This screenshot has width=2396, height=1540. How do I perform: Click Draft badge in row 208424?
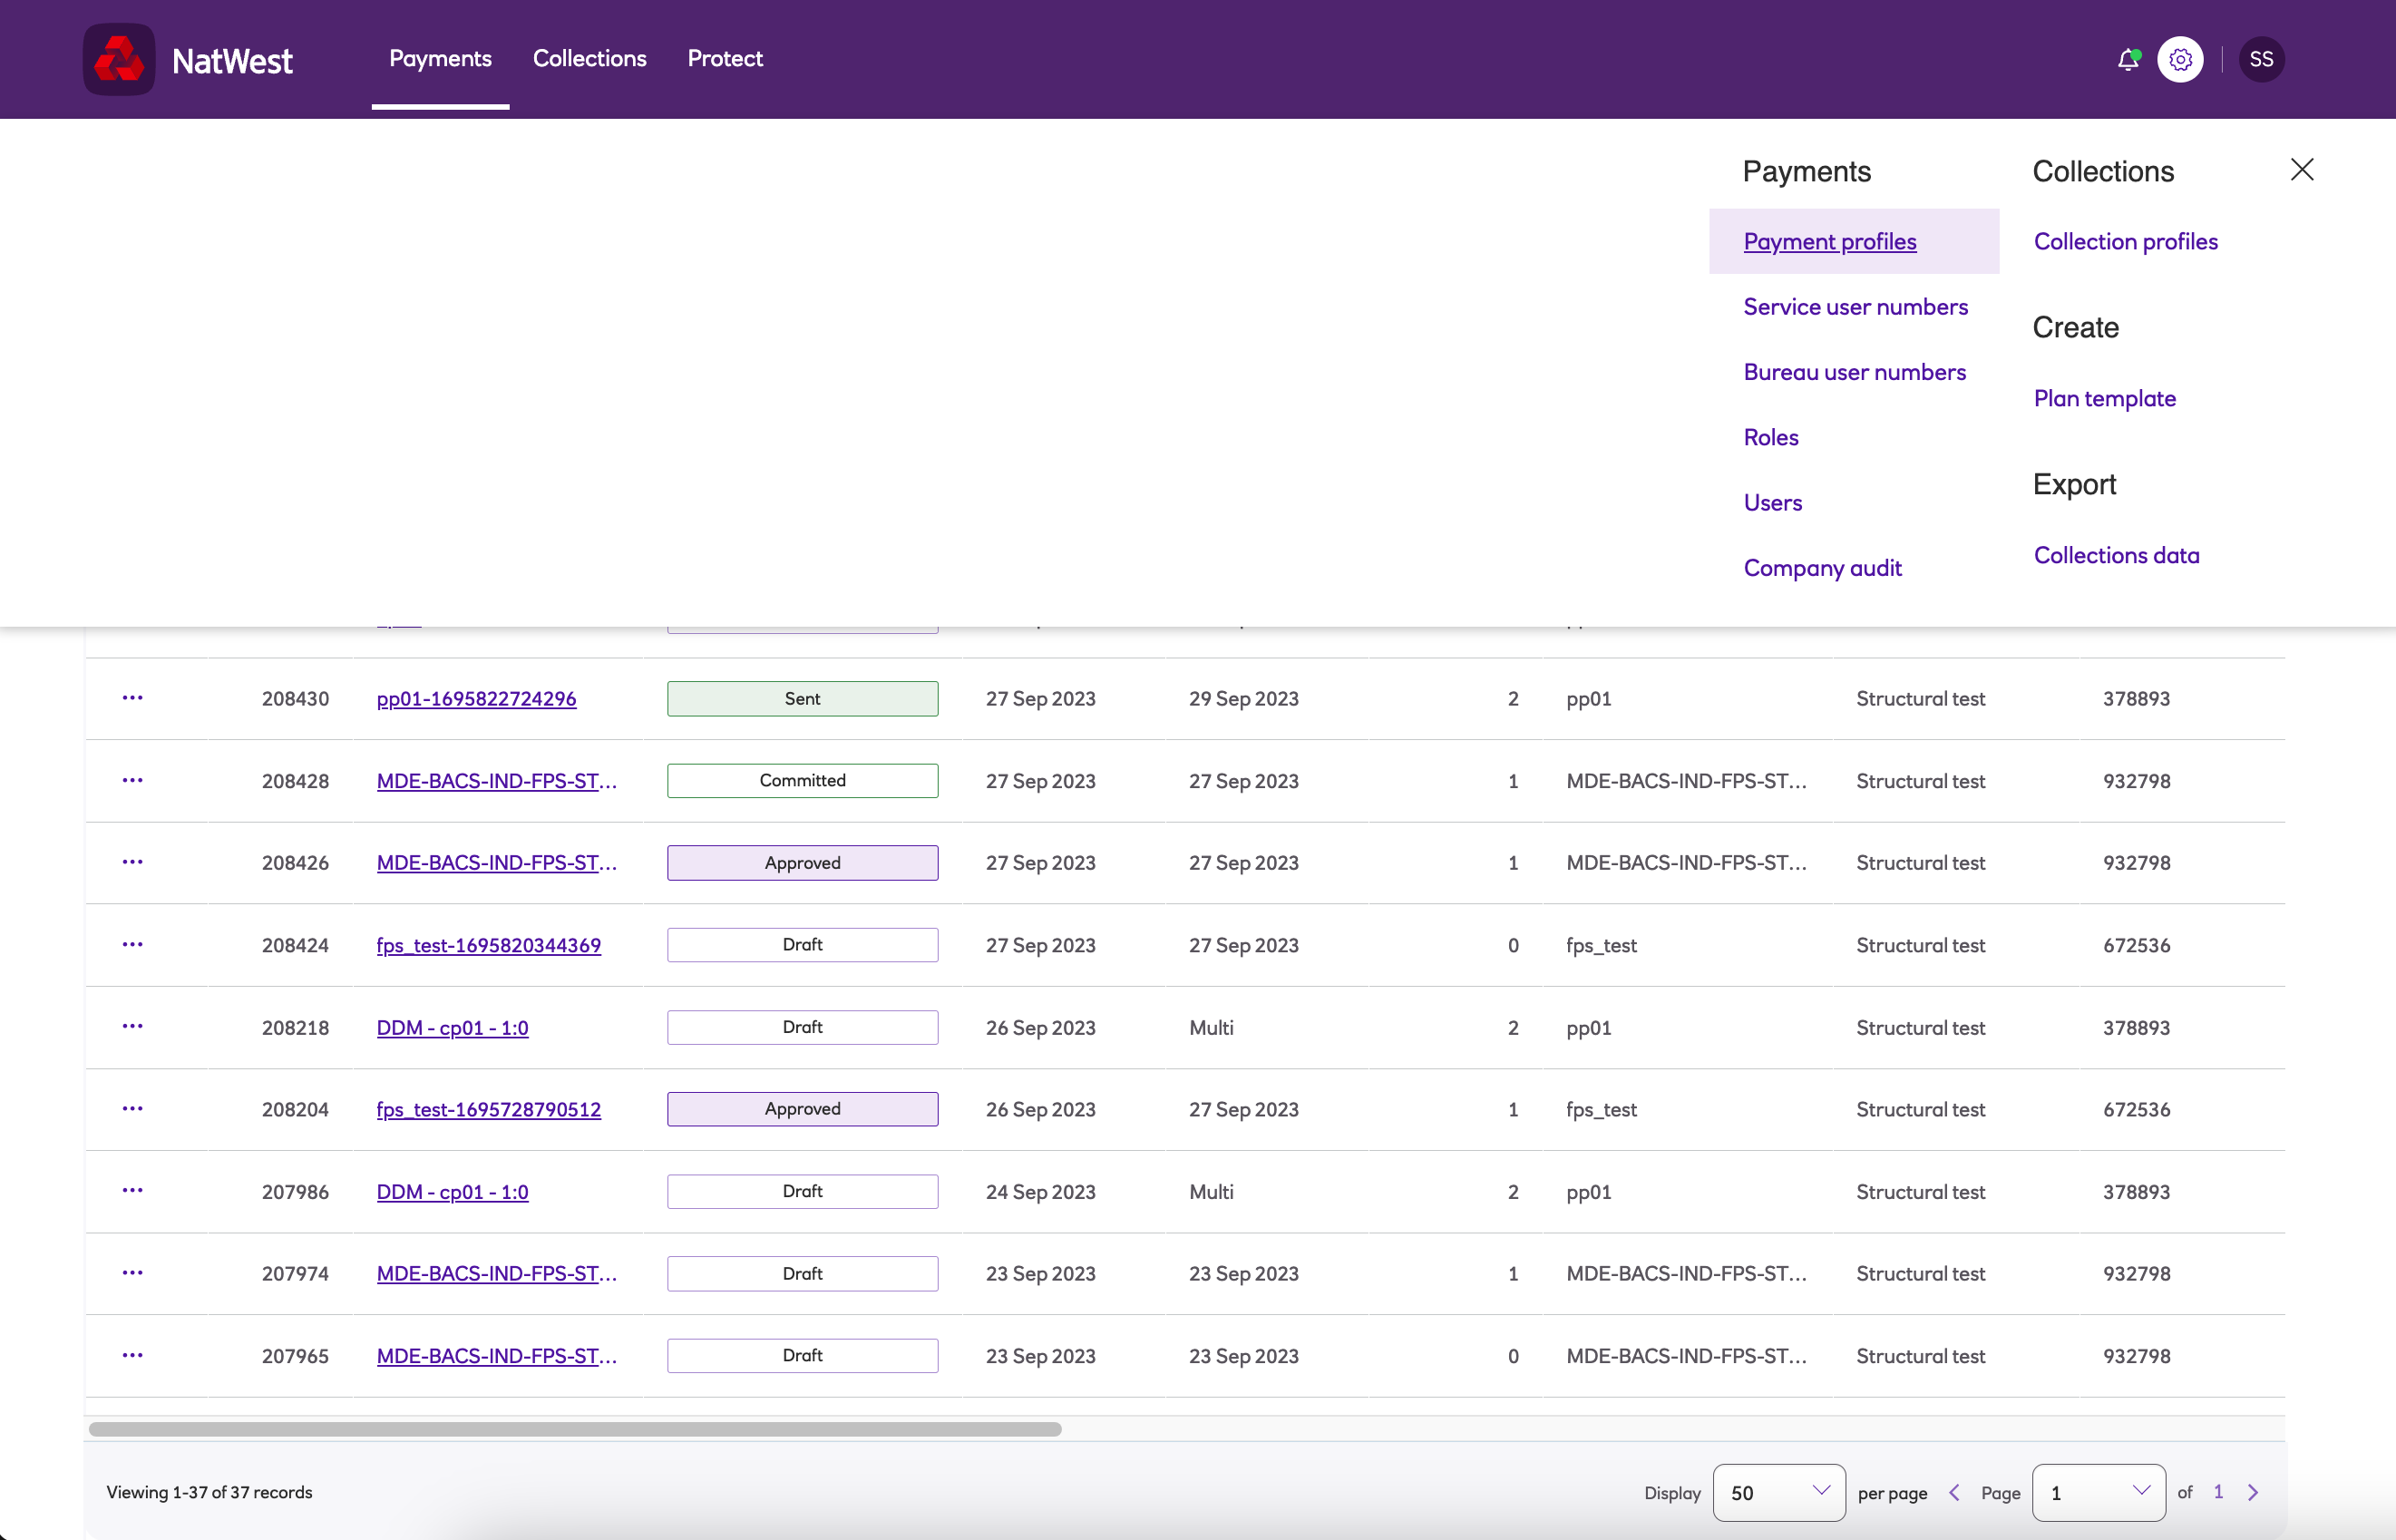point(802,945)
